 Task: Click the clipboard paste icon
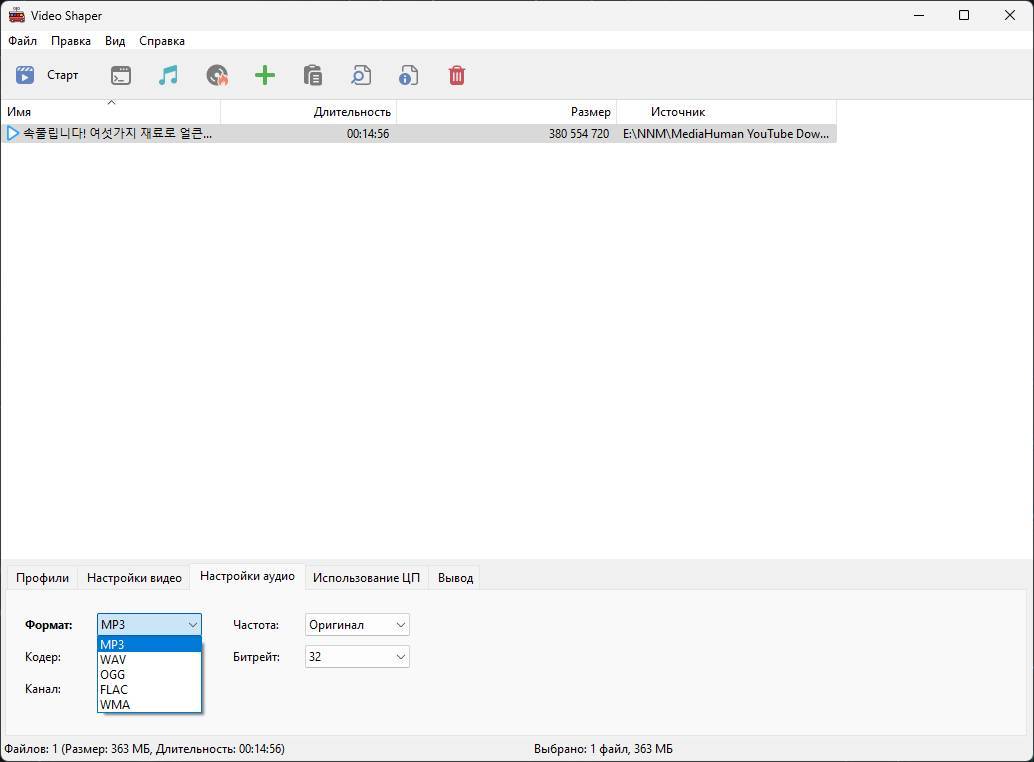tap(313, 75)
